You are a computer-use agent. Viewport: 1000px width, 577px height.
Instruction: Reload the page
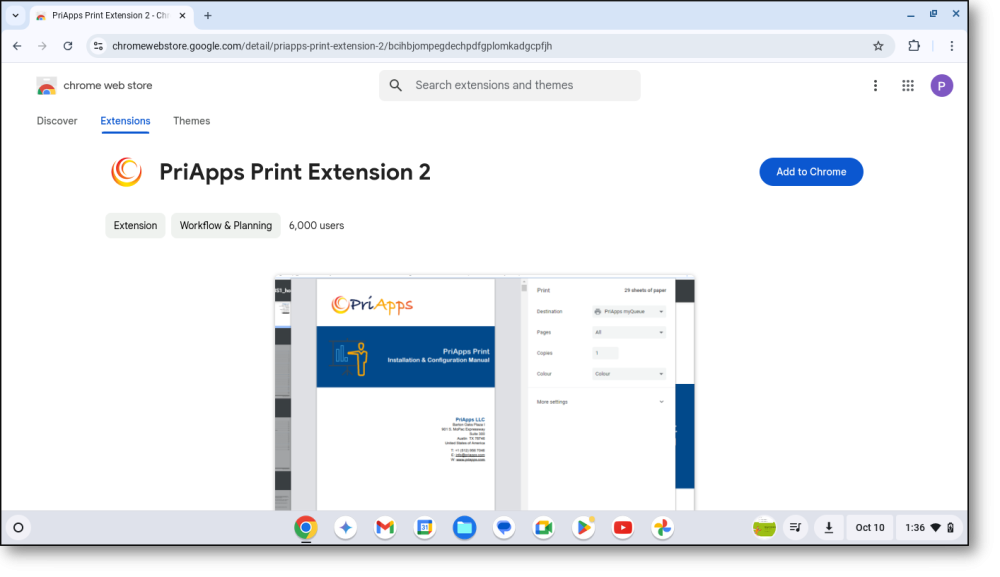click(x=68, y=46)
